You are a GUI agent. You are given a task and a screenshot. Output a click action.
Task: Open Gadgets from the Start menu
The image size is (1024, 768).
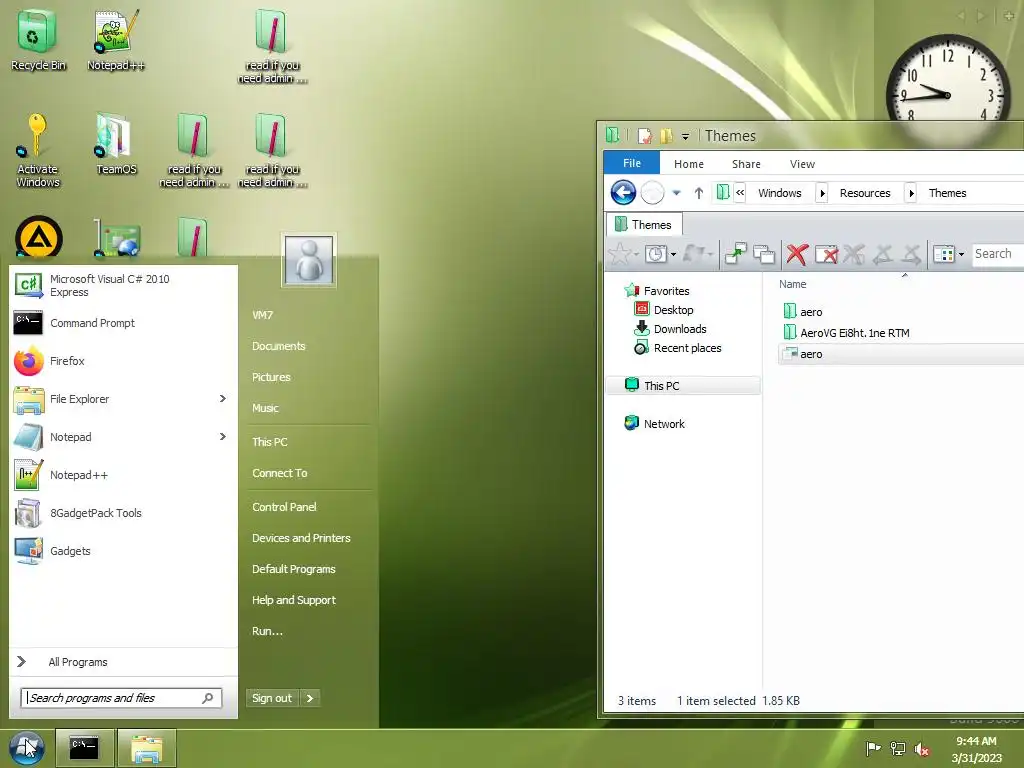[123, 551]
